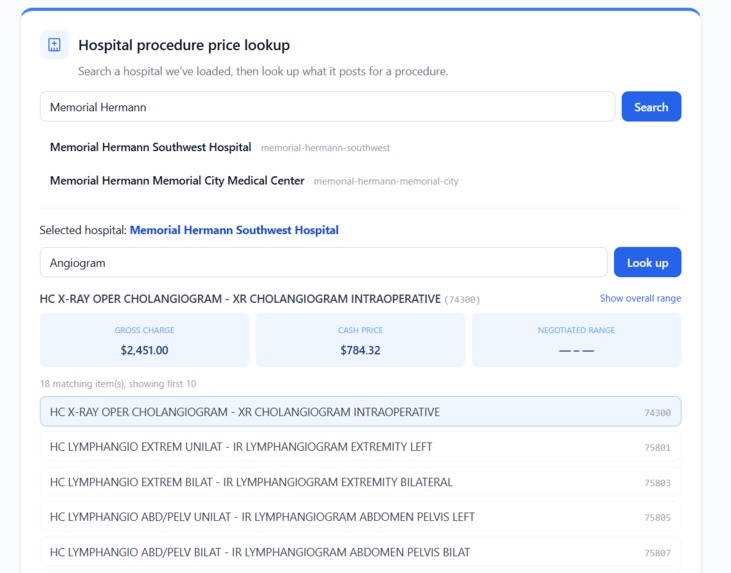
Task: Click the 'Hospital procedure price lookup' title
Action: [184, 45]
